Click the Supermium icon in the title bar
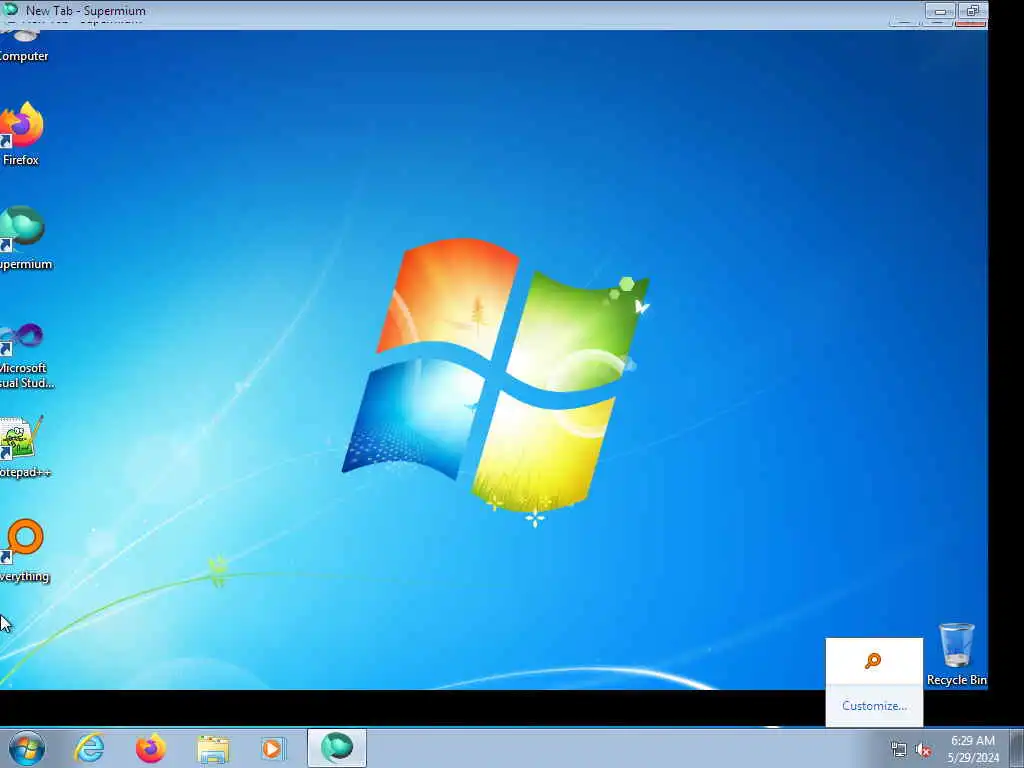This screenshot has width=1024, height=768. click(x=10, y=9)
